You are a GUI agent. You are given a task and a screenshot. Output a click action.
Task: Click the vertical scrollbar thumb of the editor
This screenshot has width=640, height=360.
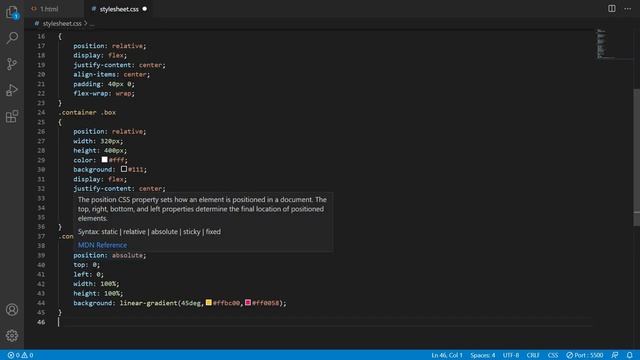[x=636, y=157]
